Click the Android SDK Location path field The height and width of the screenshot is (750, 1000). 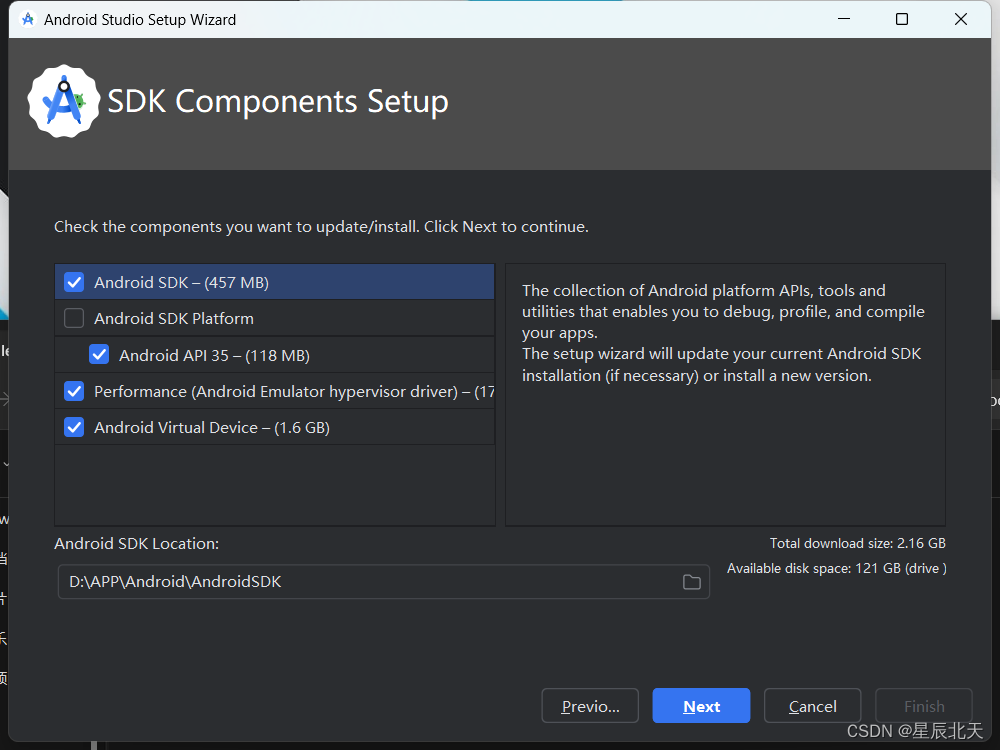click(384, 582)
